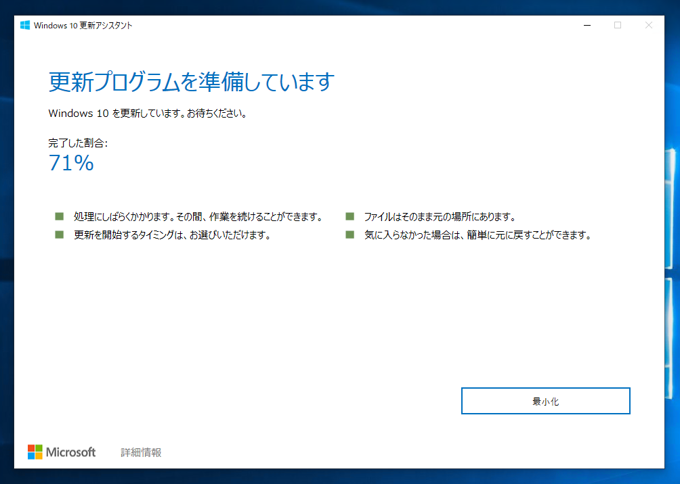Image resolution: width=680 pixels, height=484 pixels.
Task: Click the Windows logo in title bar
Action: [25, 25]
